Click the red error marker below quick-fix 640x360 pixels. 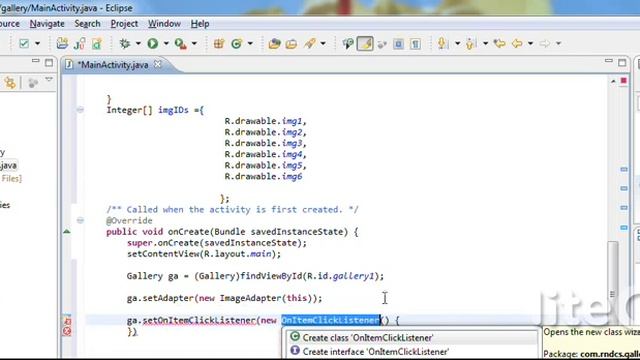pyautogui.click(x=67, y=331)
